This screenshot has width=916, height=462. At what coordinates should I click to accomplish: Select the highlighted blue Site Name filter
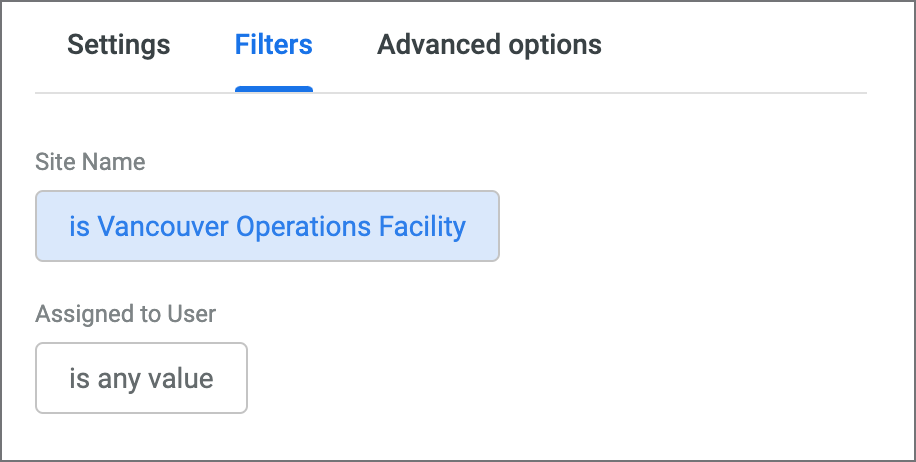267,226
